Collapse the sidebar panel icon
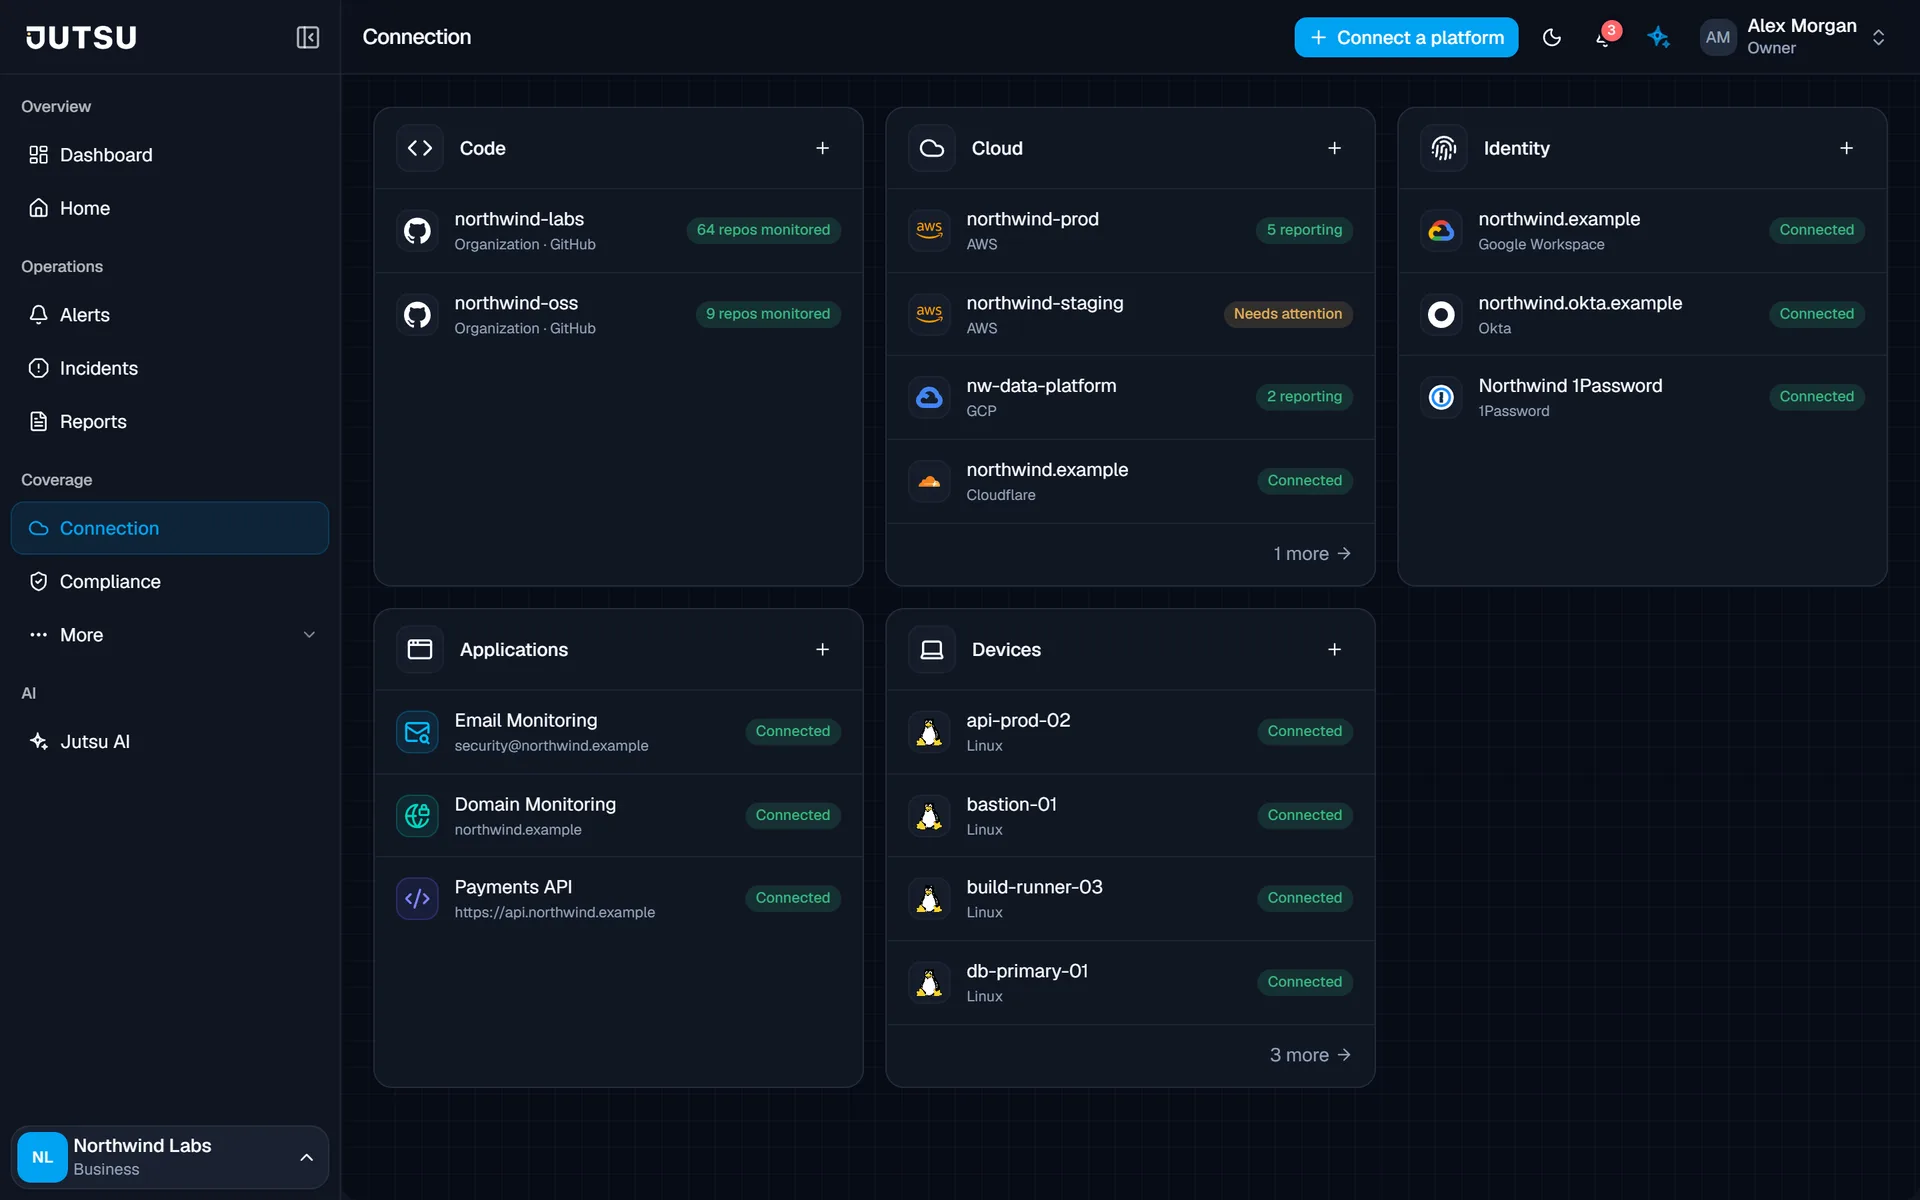 [x=307, y=37]
